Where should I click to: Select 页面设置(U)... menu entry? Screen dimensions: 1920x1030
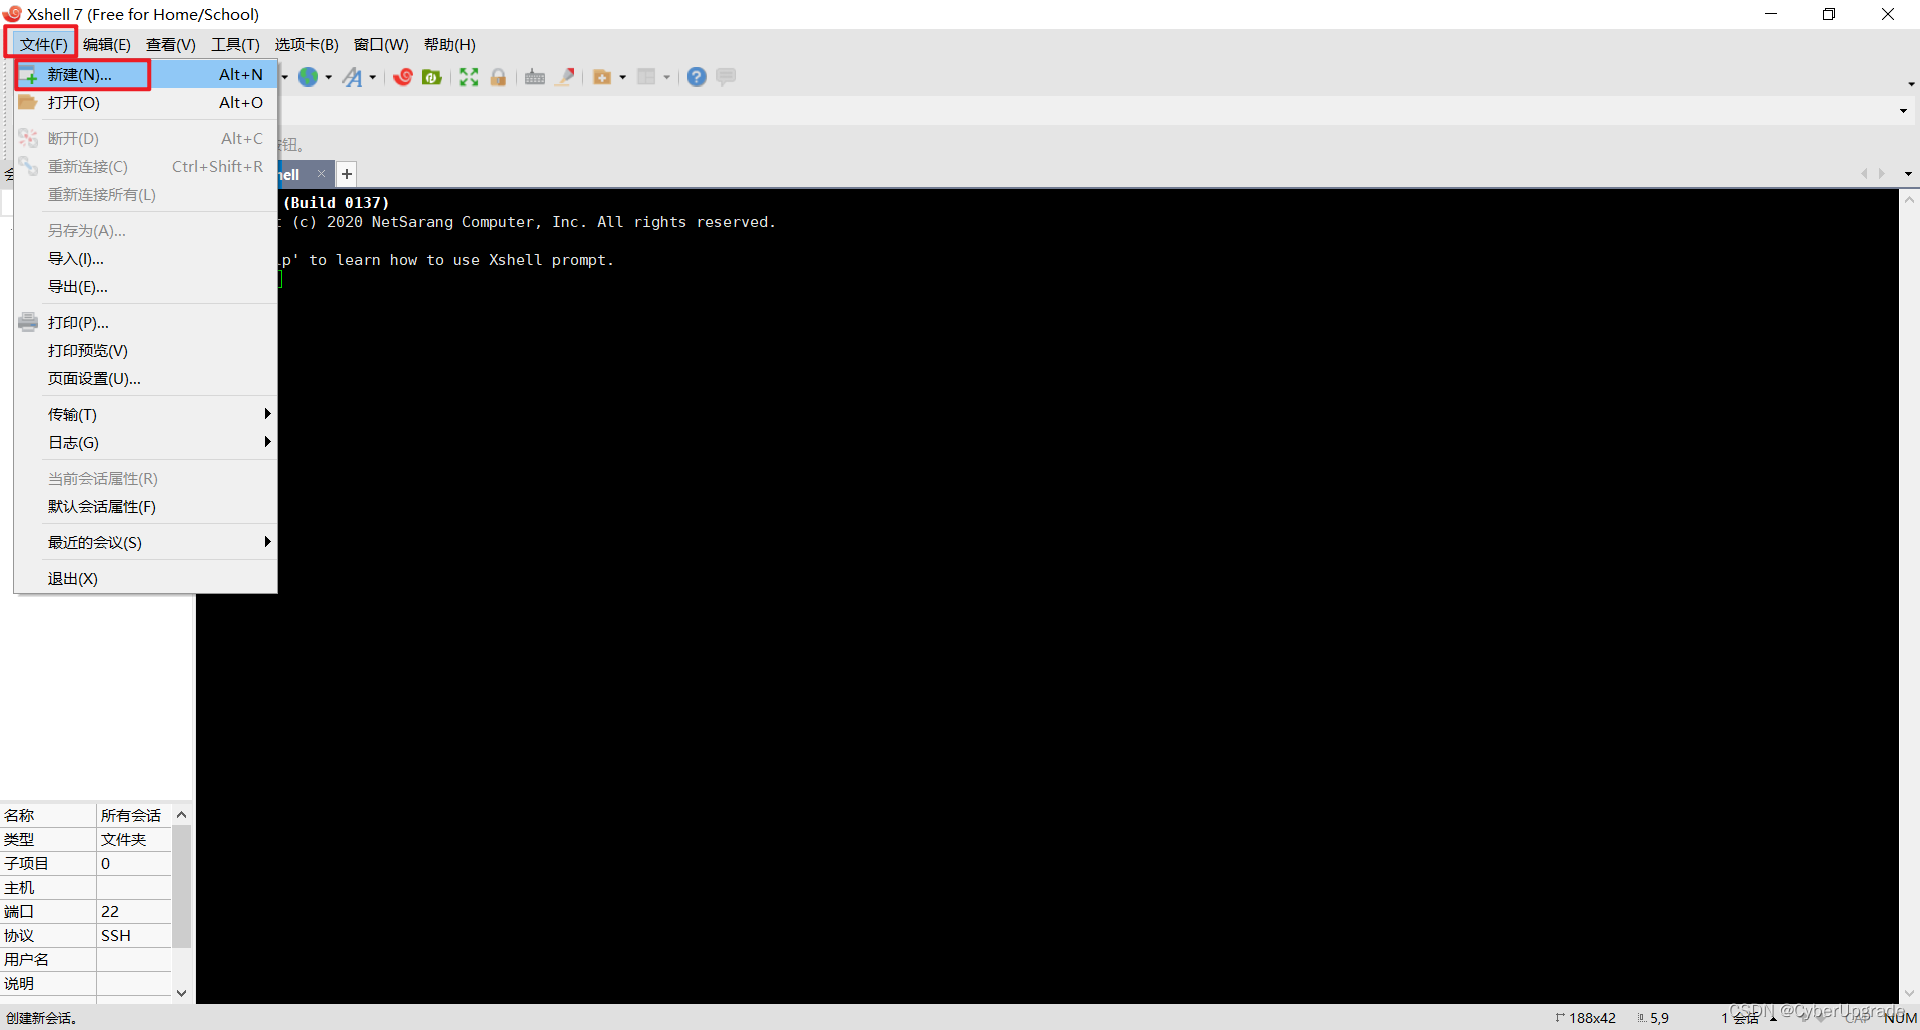click(146, 378)
